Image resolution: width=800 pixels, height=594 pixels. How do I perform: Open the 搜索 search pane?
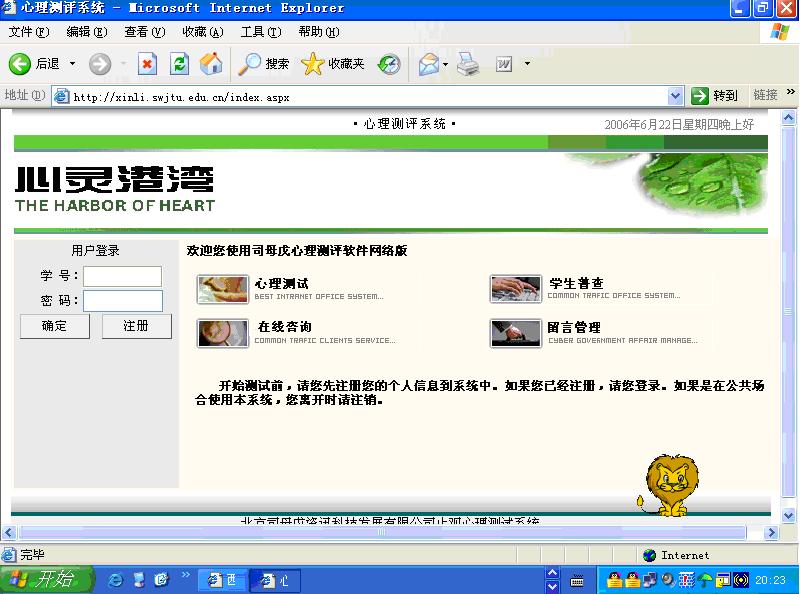click(264, 64)
